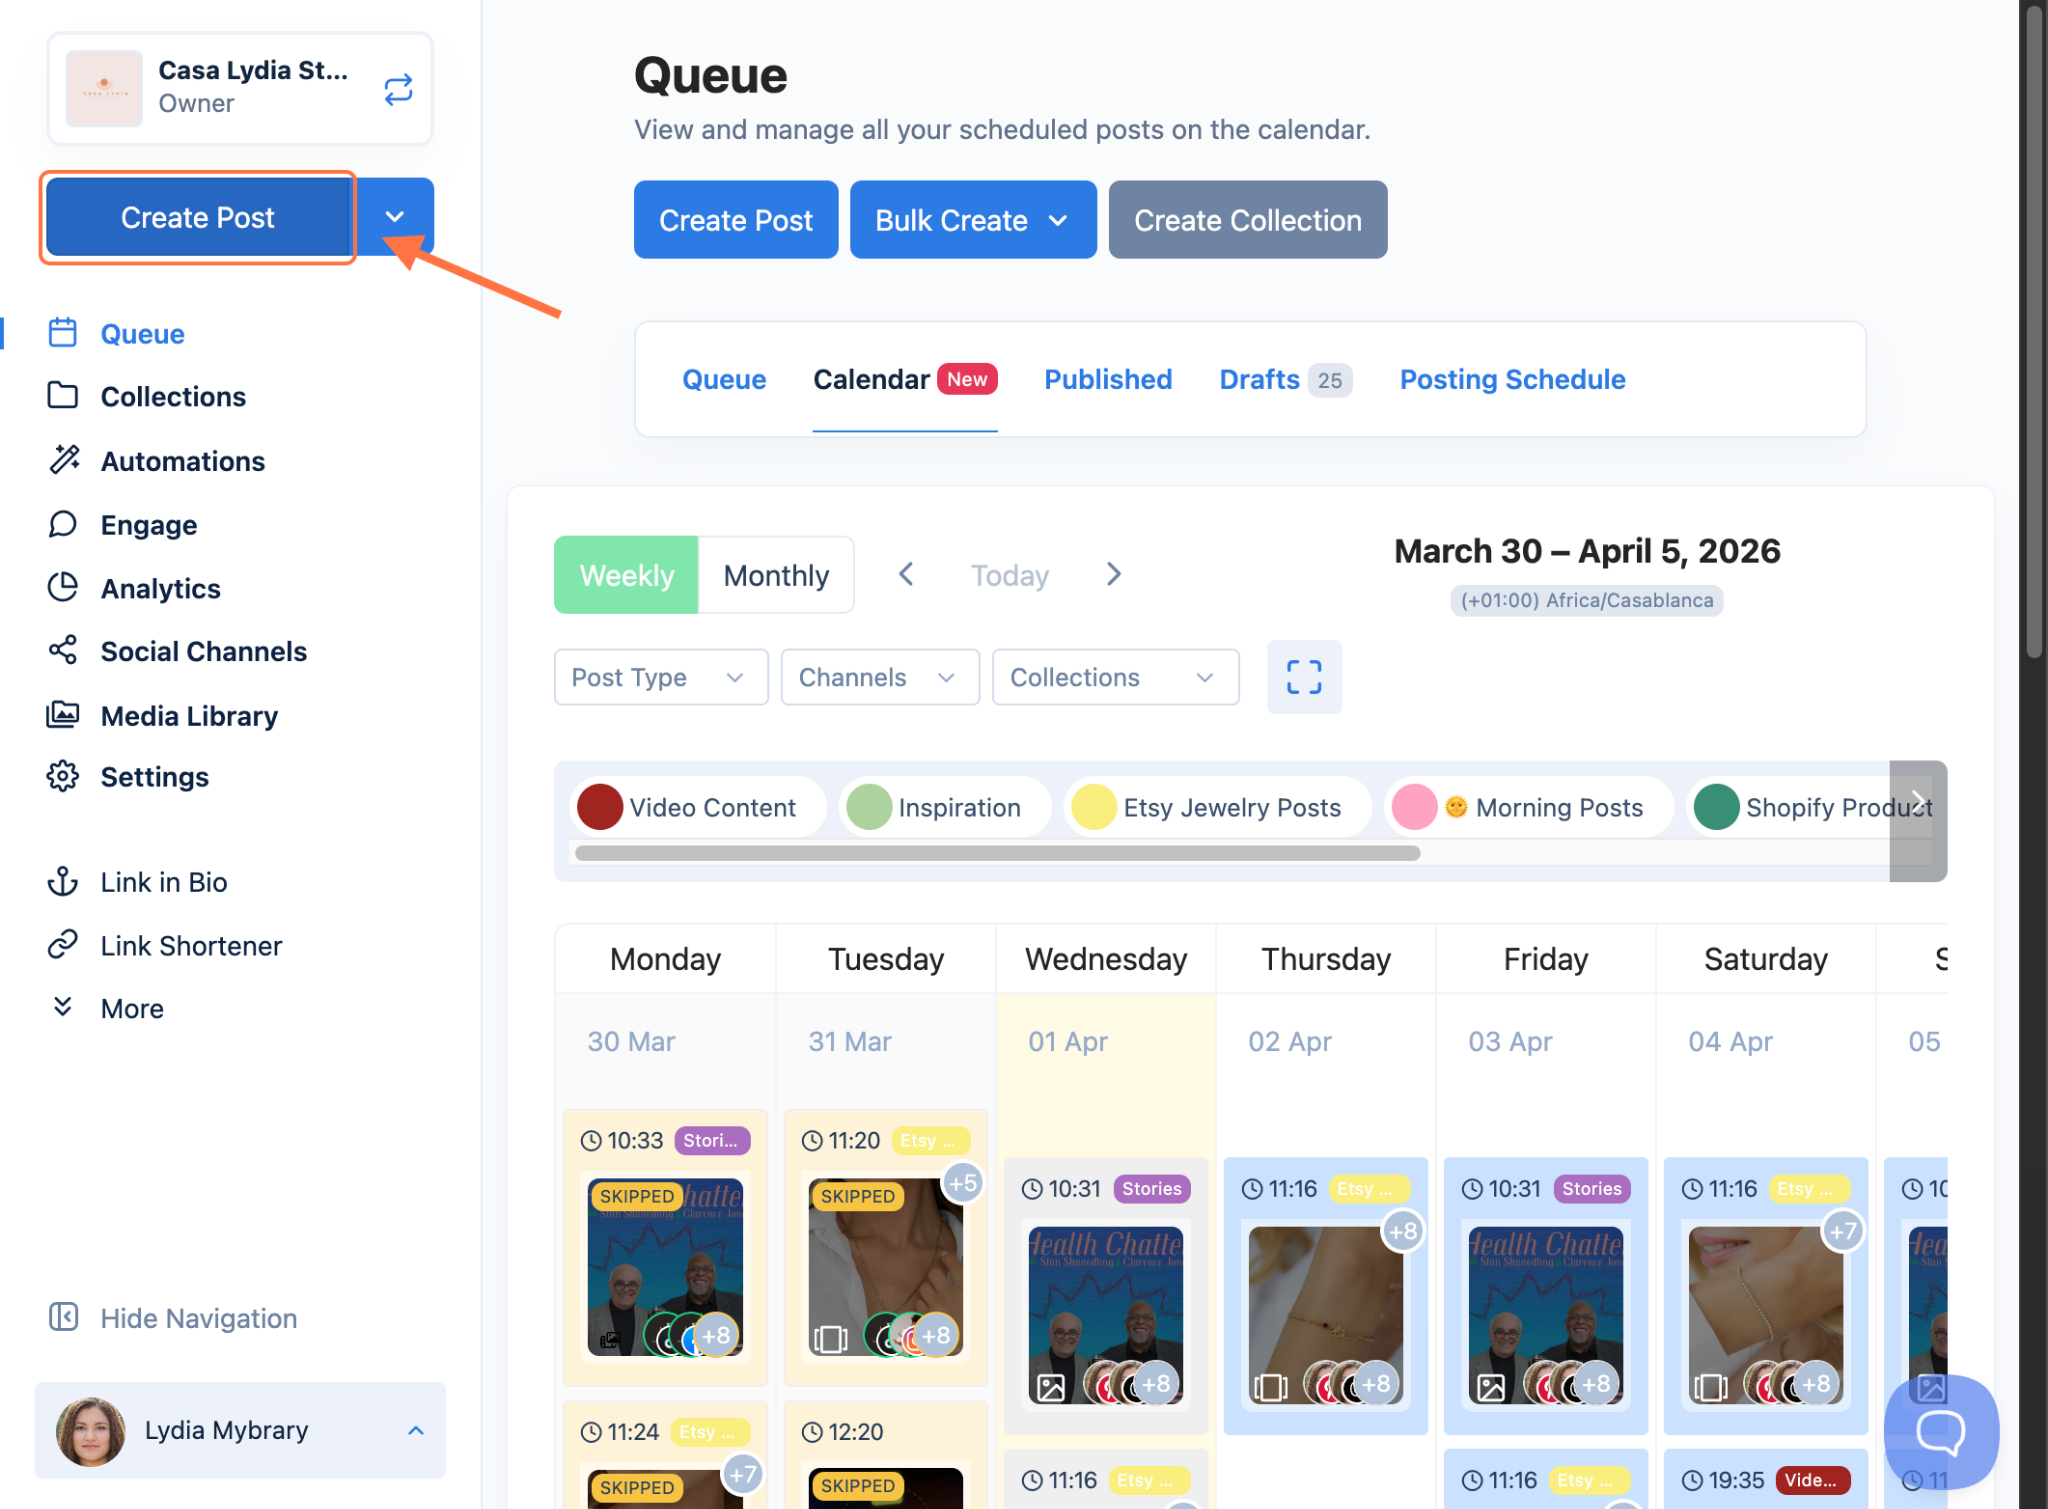This screenshot has height=1509, width=2048.
Task: Open Media Library from sidebar
Action: tap(188, 715)
